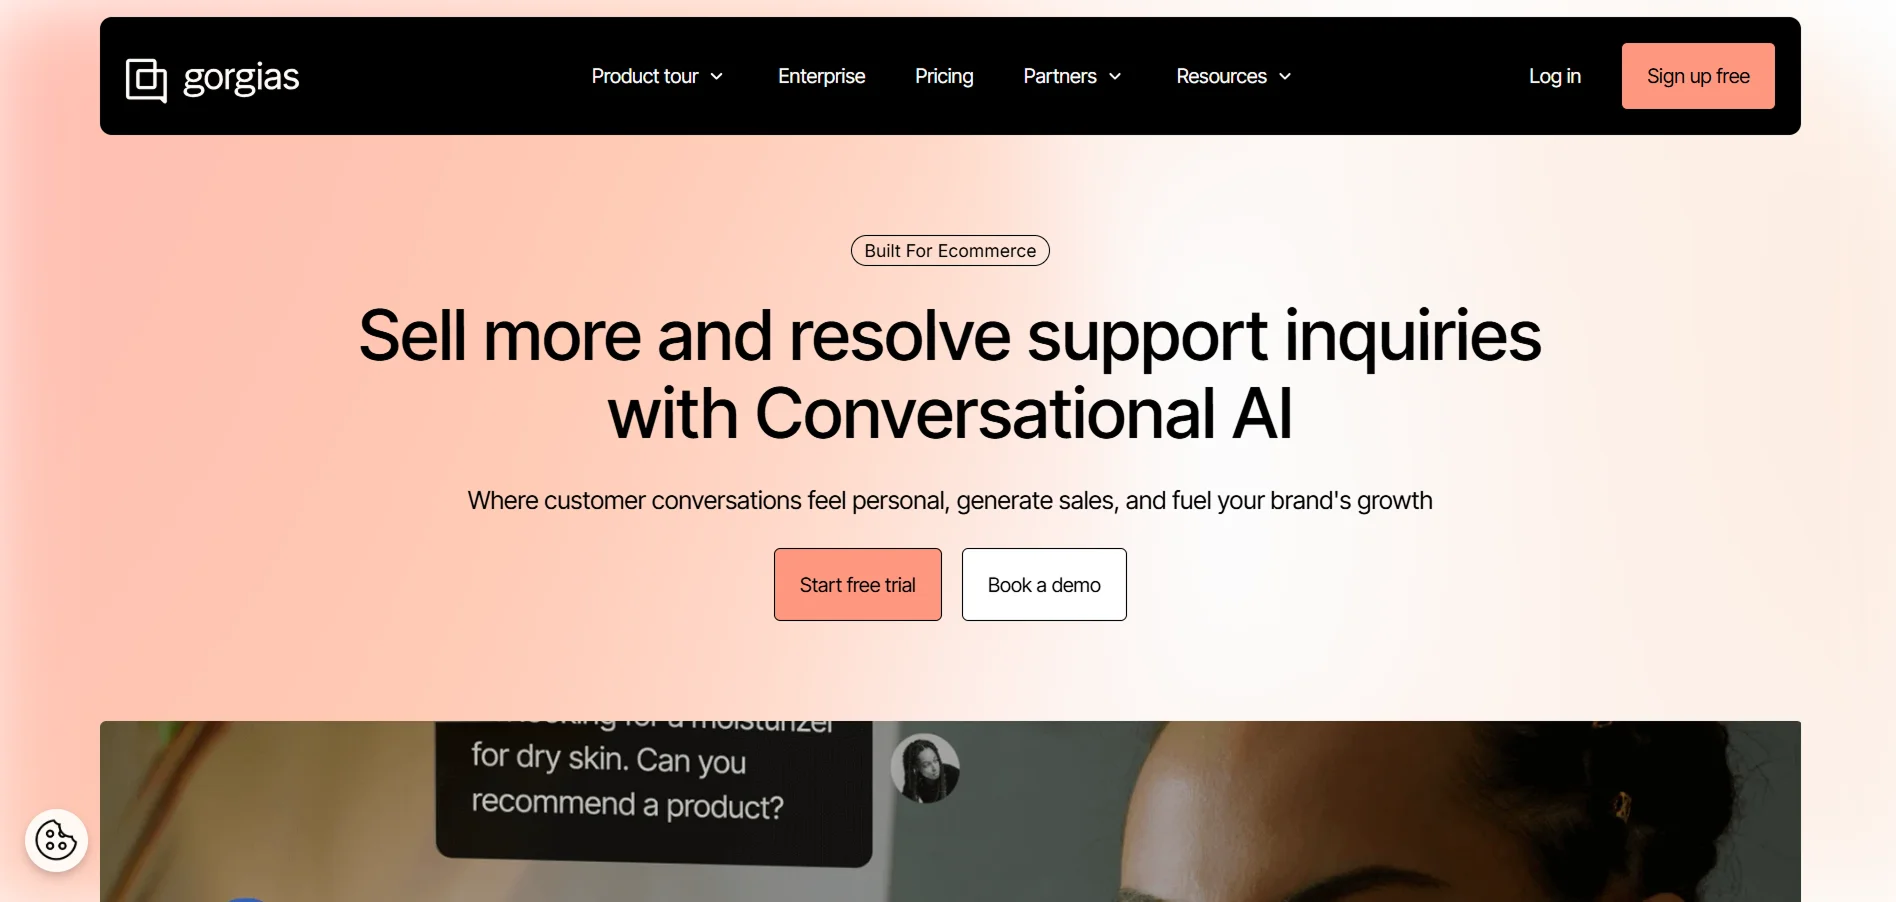Click the woman's round avatar in video
Viewport: 1896px width, 902px height.
coord(925,768)
